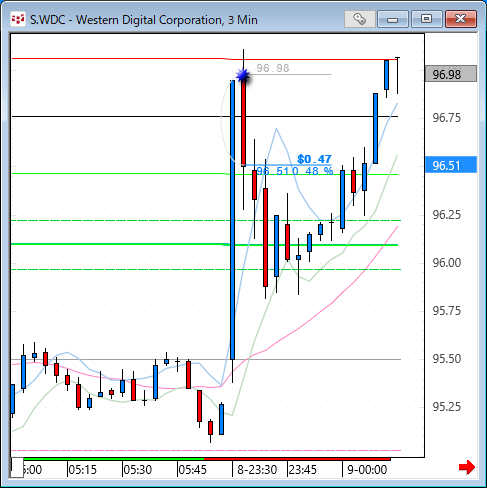487x488 pixels.
Task: Click the 05:45 time axis label
Action: [192, 470]
